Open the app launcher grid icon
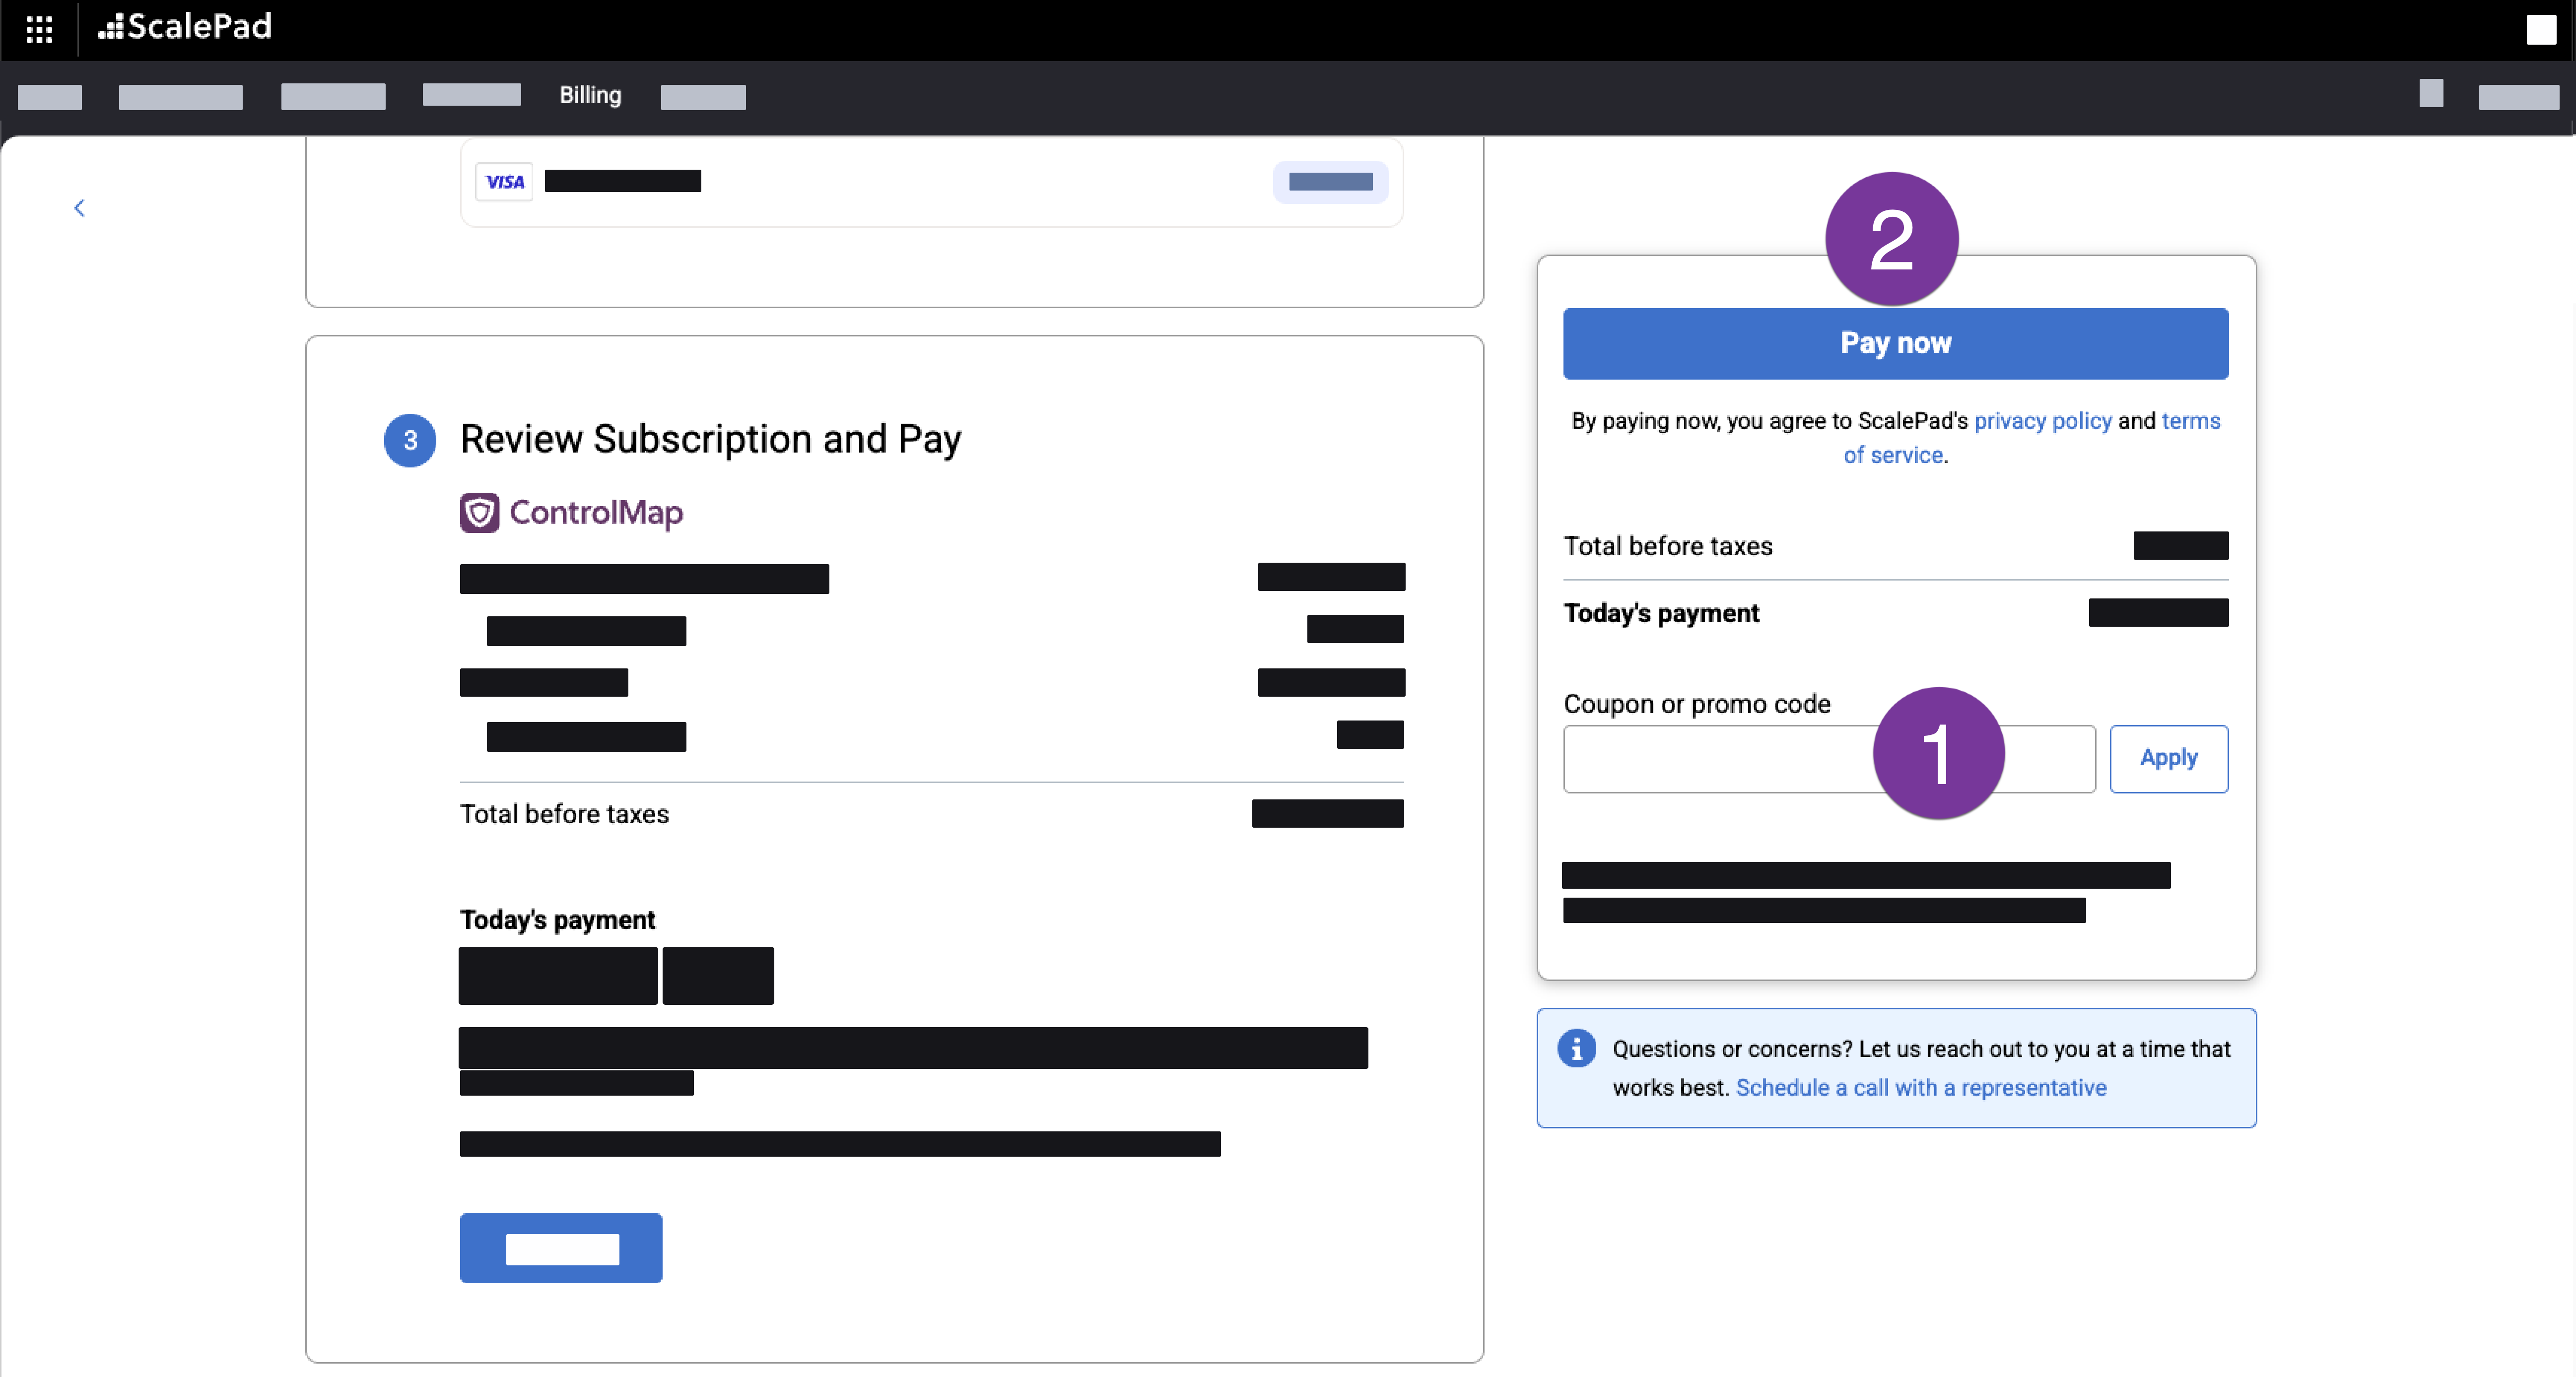This screenshot has height=1377, width=2576. click(x=39, y=29)
